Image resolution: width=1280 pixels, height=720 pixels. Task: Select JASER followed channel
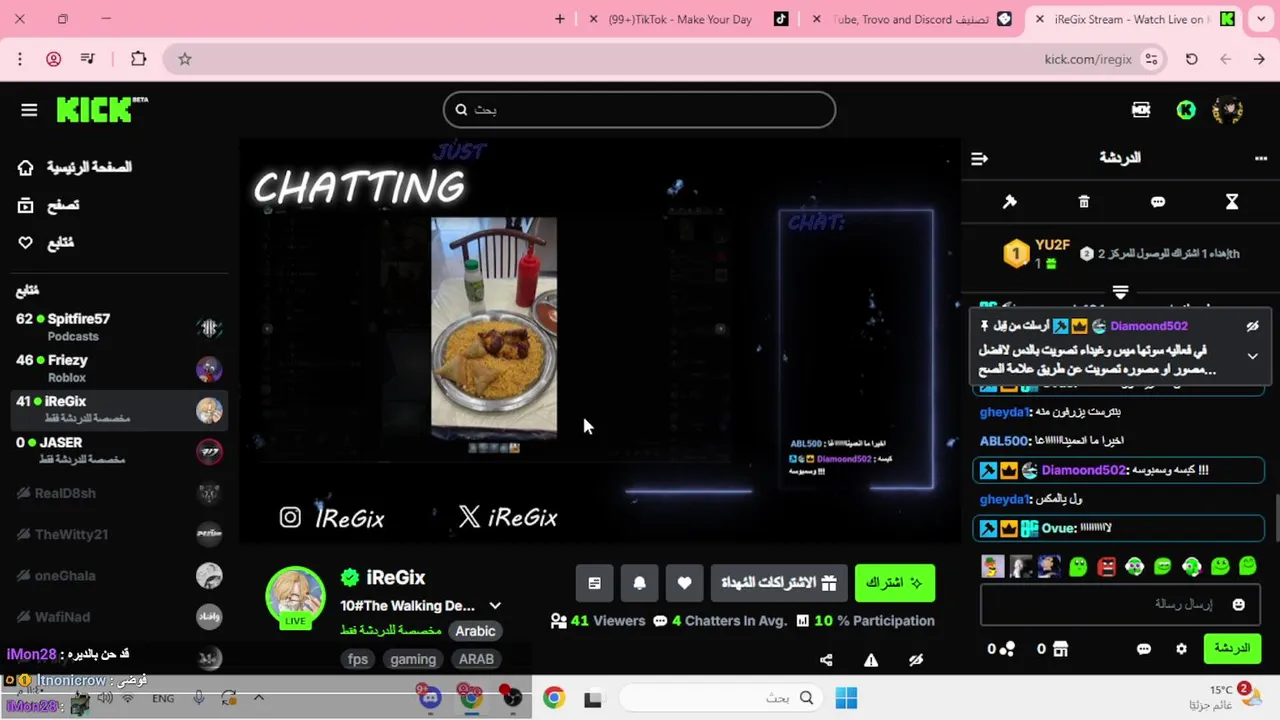tap(118, 451)
